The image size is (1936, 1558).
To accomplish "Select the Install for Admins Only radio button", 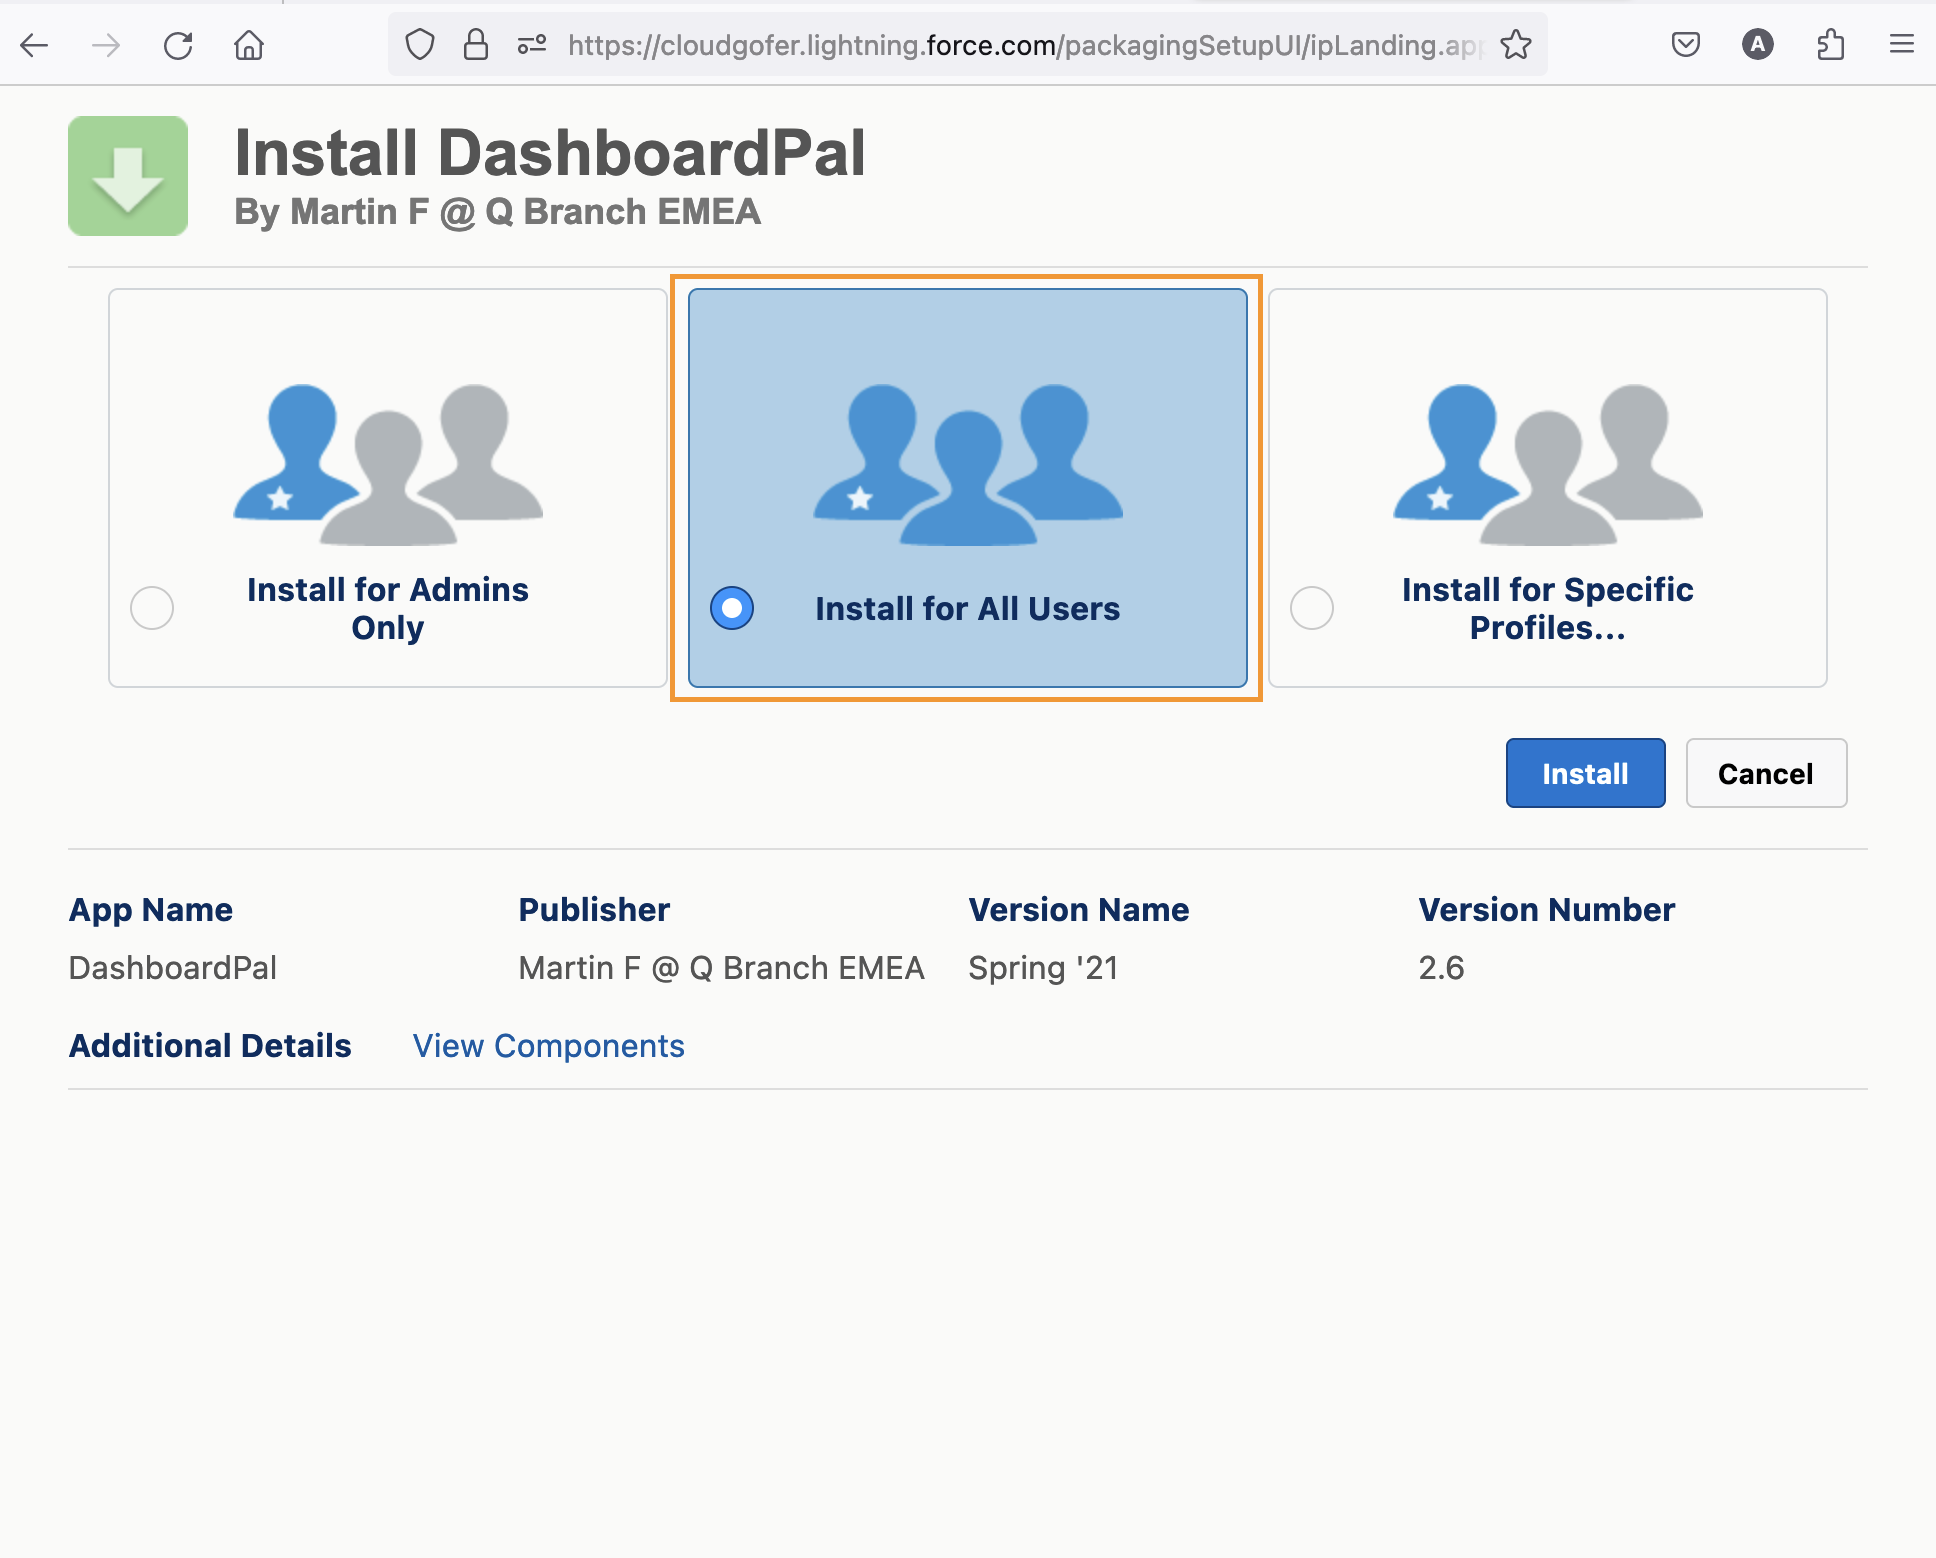I will (x=151, y=607).
